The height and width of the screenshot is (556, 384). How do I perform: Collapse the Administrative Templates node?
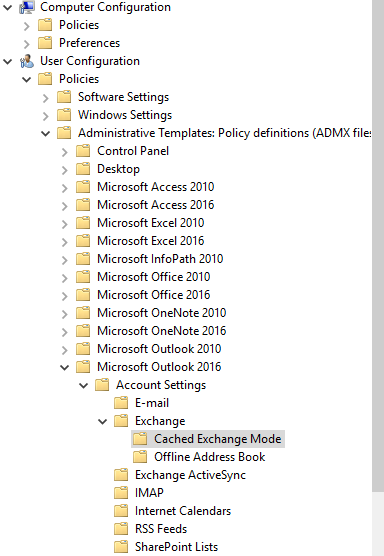pyautogui.click(x=45, y=133)
